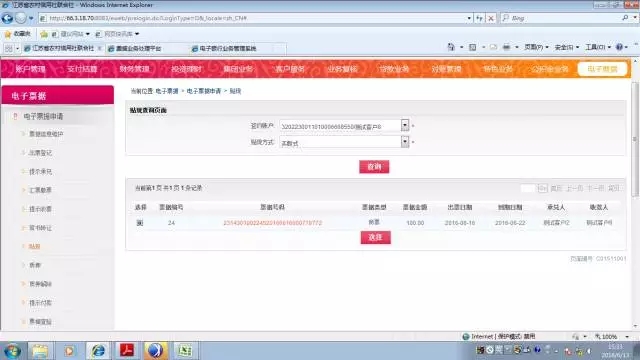Click the icon beside 电子票据申请 in sidebar
The width and height of the screenshot is (640, 360).
[x=16, y=116]
